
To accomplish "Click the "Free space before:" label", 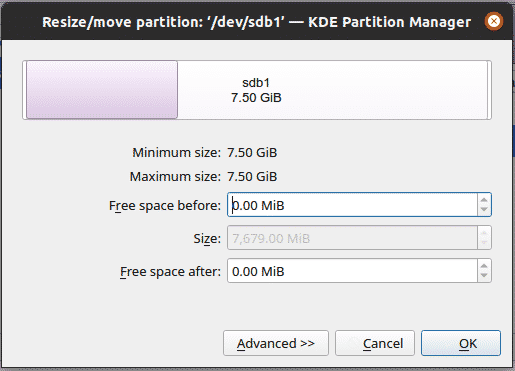I will (165, 205).
